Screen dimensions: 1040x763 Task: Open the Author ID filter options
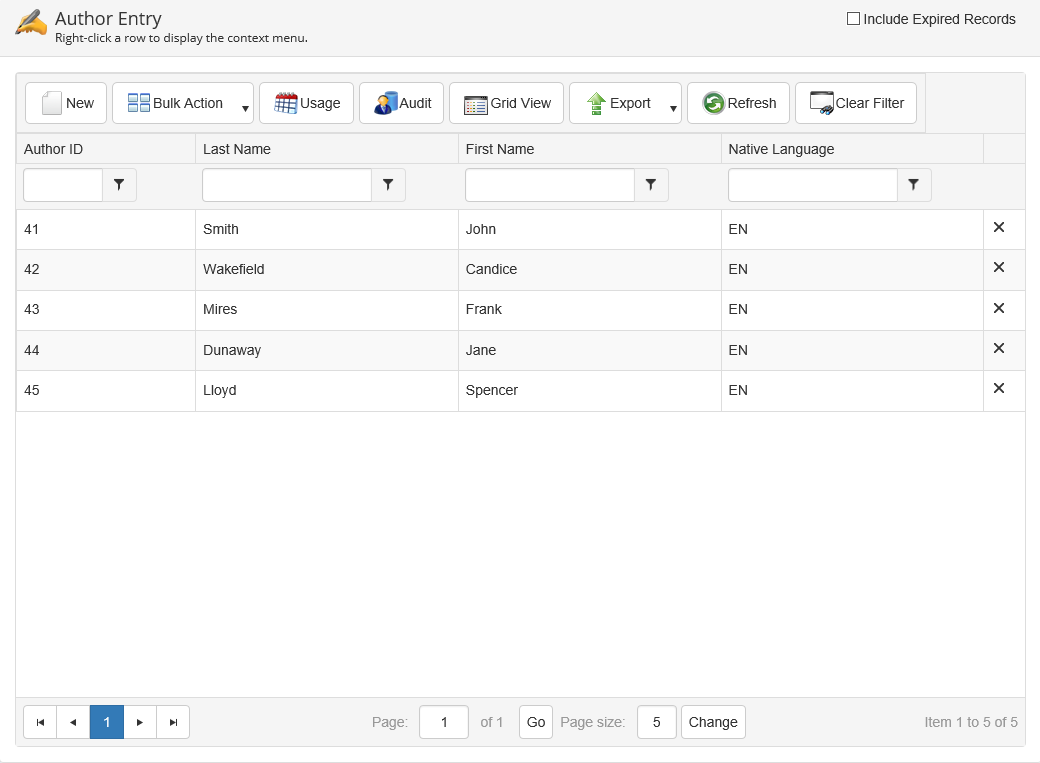[x=120, y=185]
